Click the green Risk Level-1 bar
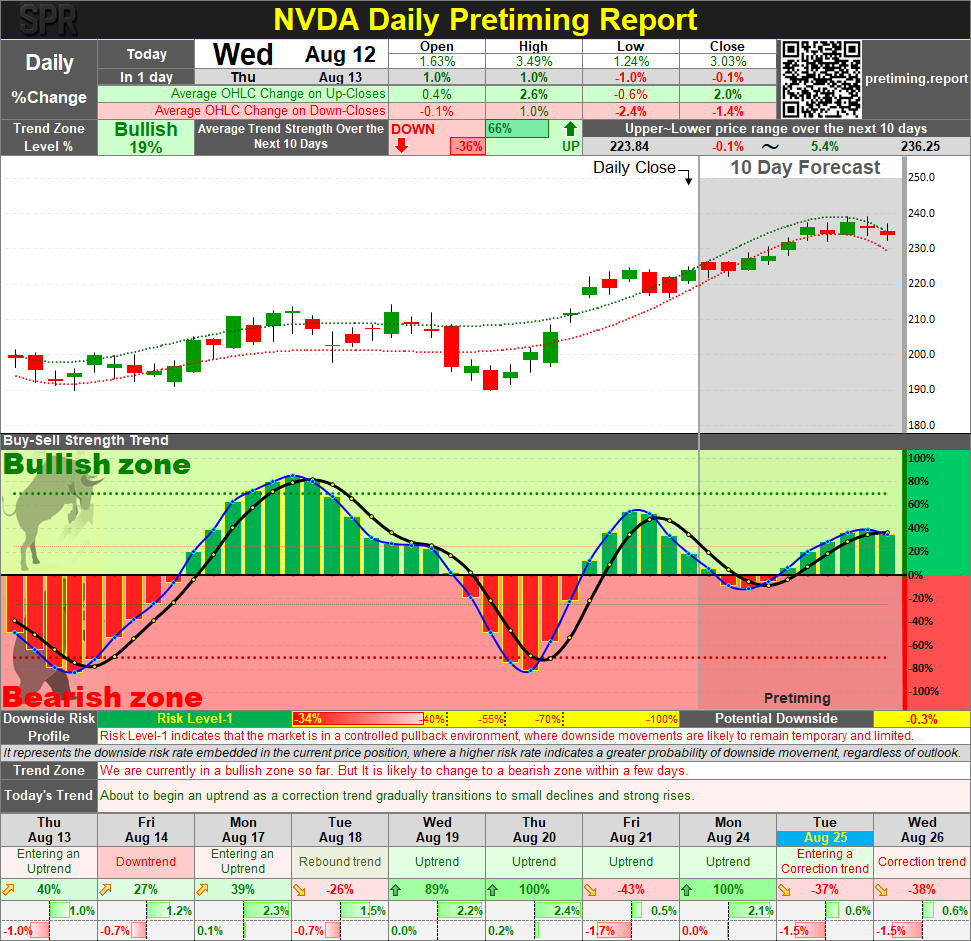 point(194,719)
